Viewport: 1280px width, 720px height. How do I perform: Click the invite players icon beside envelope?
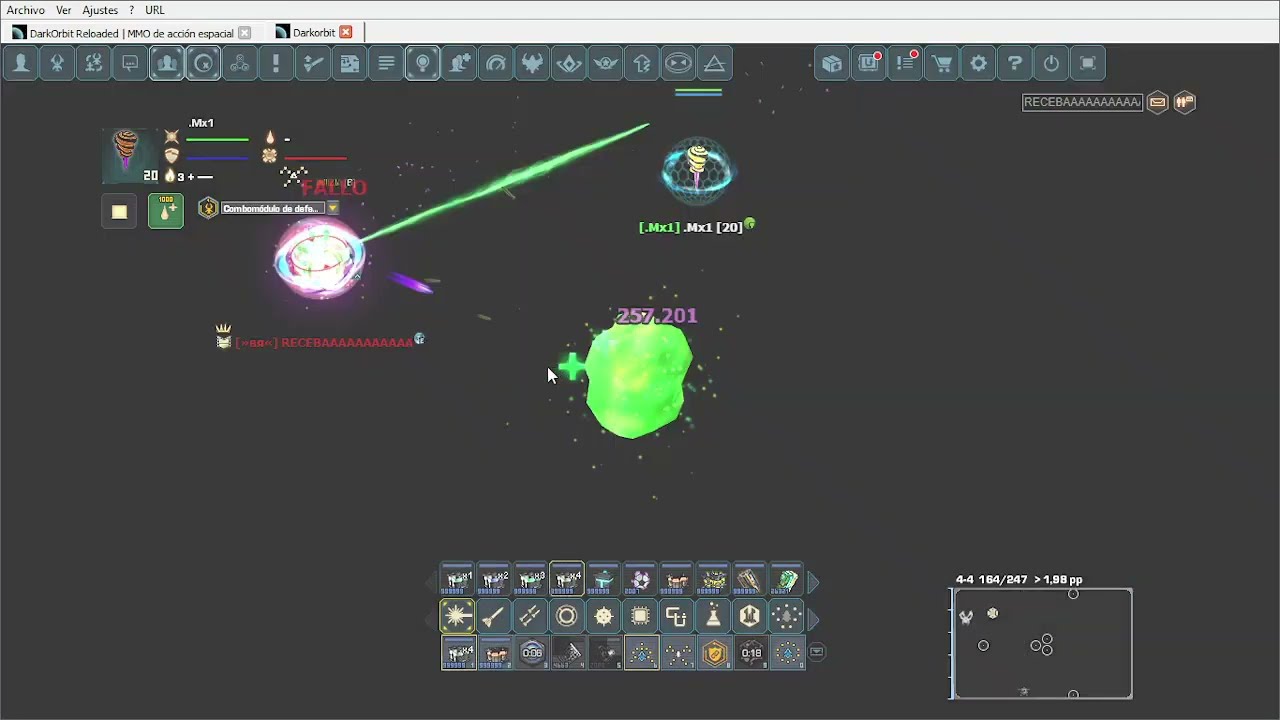click(1185, 102)
